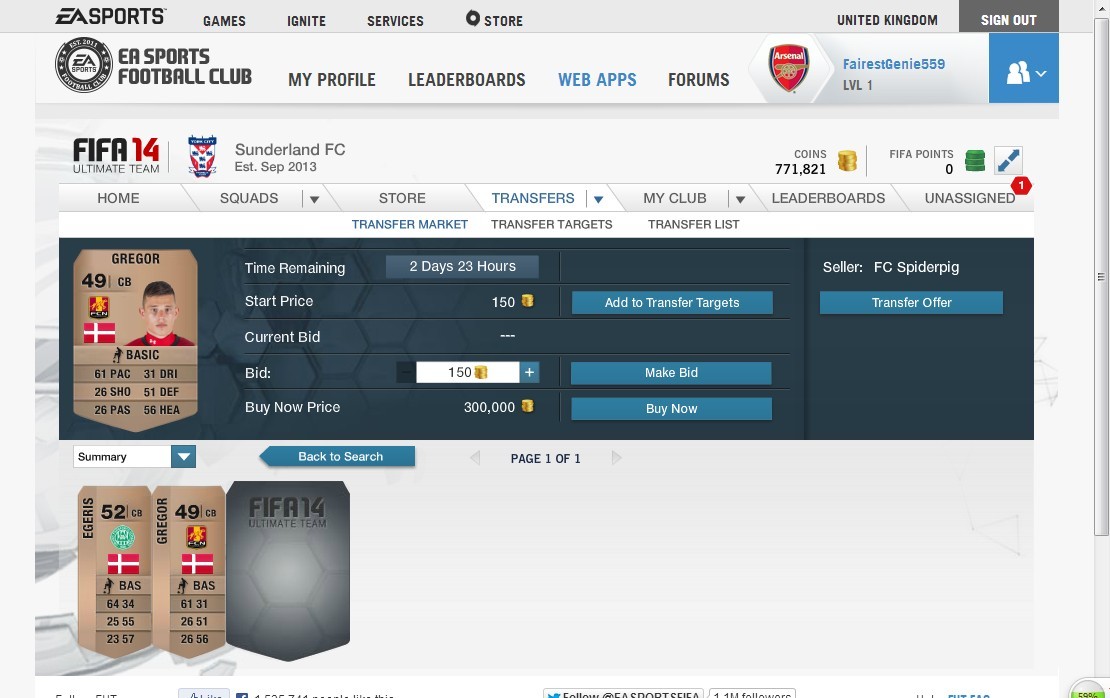Decrease the bid with the minus button

(406, 372)
